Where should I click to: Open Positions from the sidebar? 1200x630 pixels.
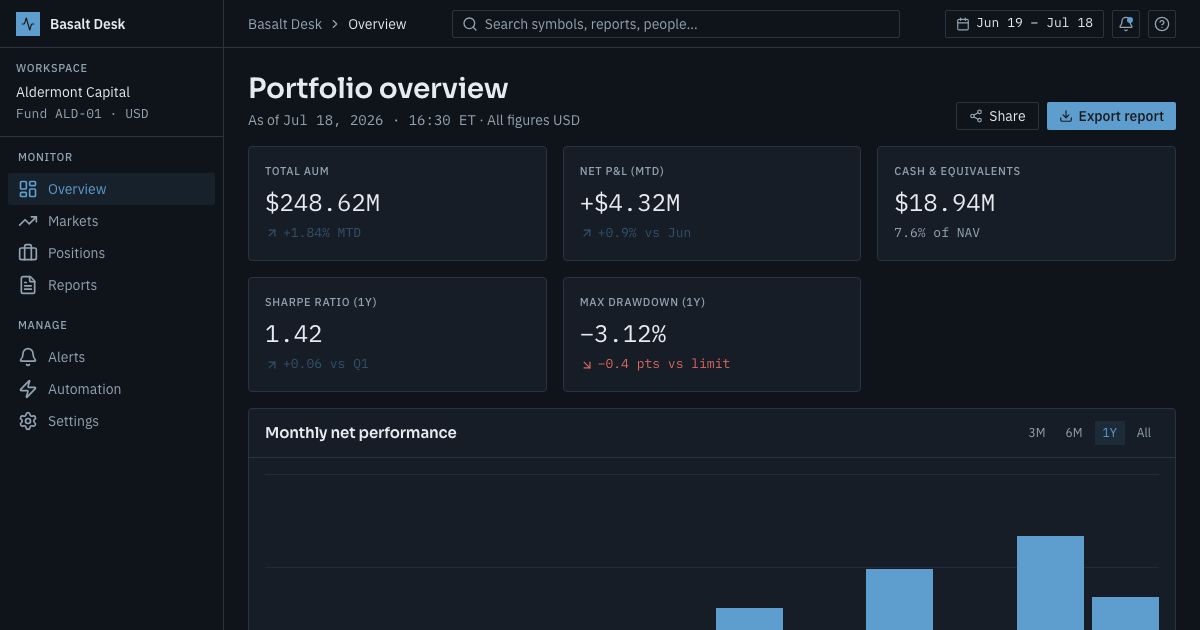click(x=111, y=253)
